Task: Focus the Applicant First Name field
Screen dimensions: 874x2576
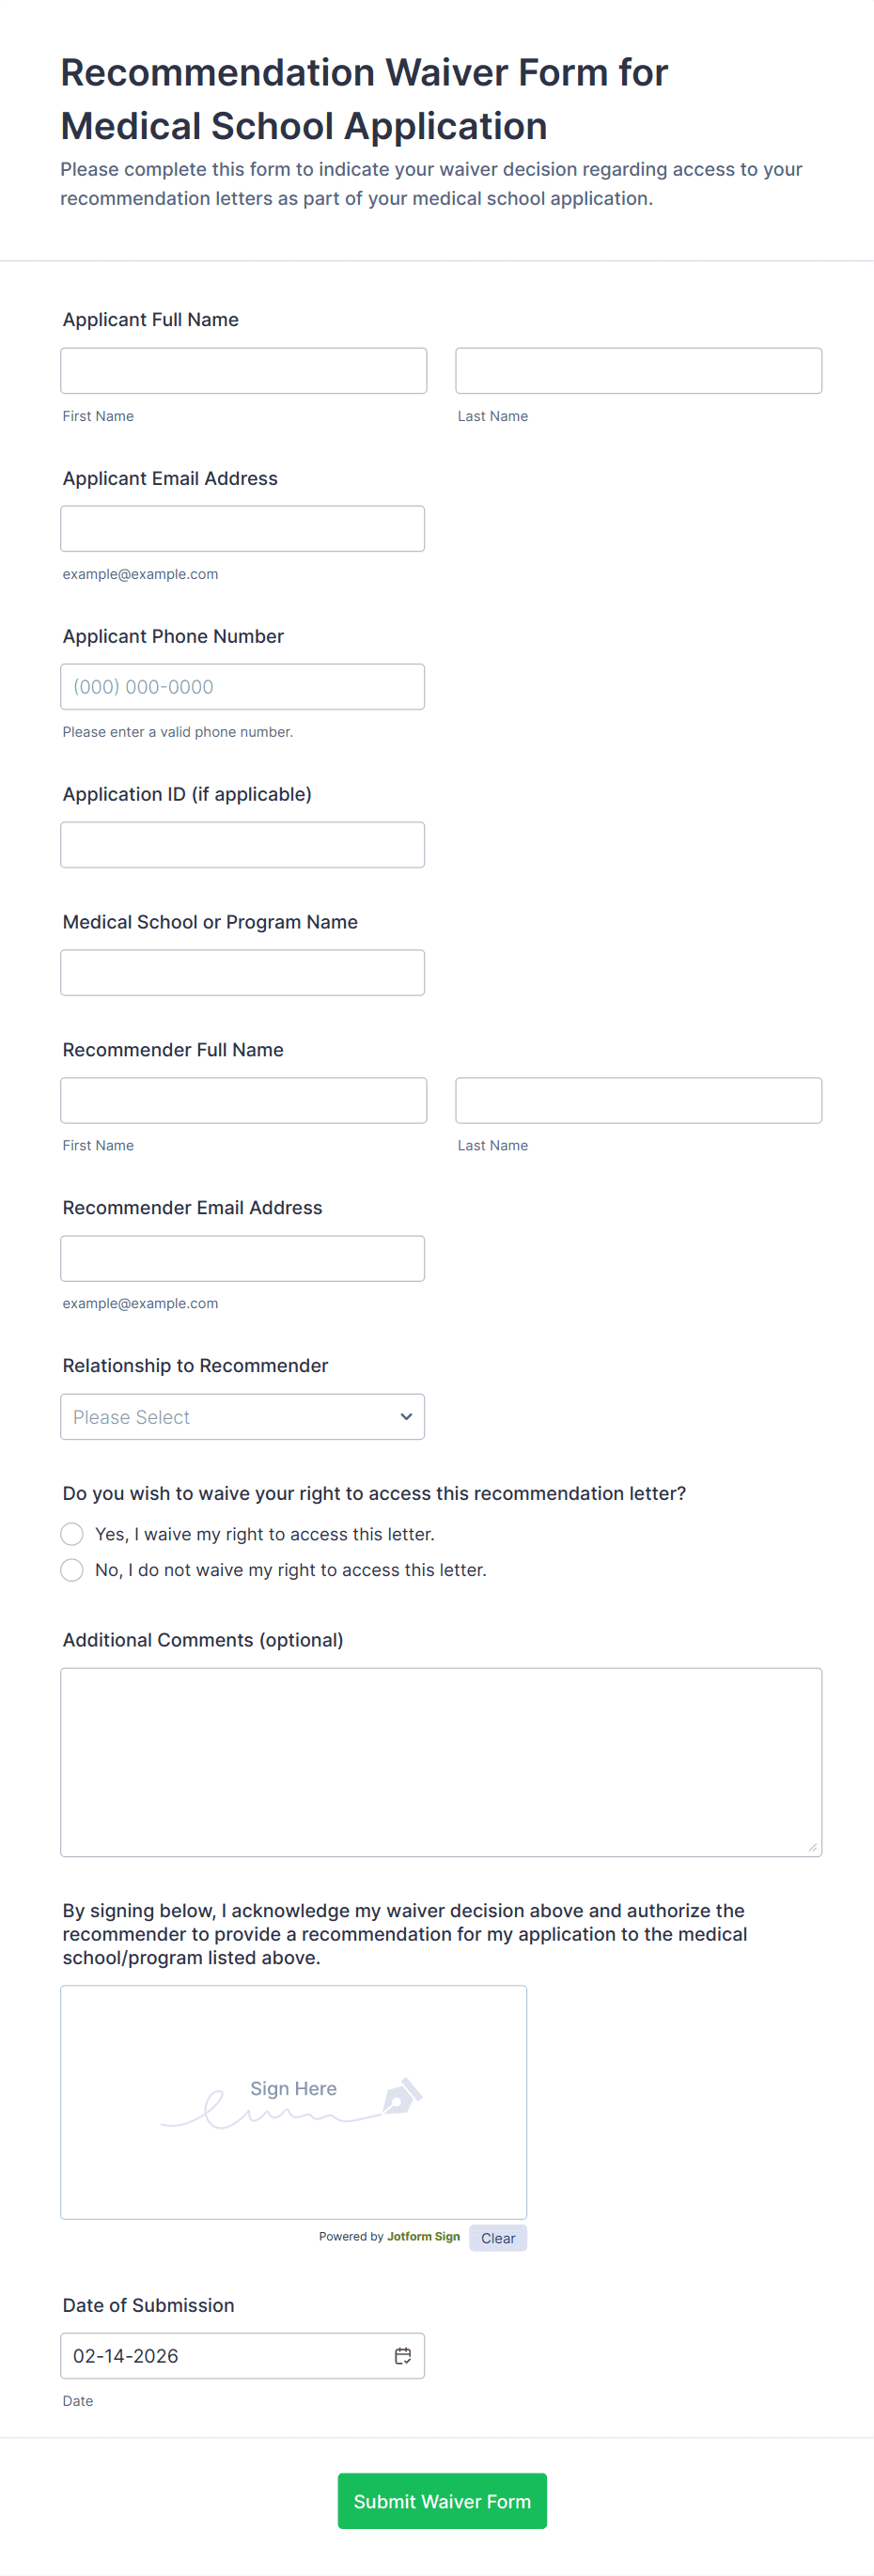Action: pos(243,371)
